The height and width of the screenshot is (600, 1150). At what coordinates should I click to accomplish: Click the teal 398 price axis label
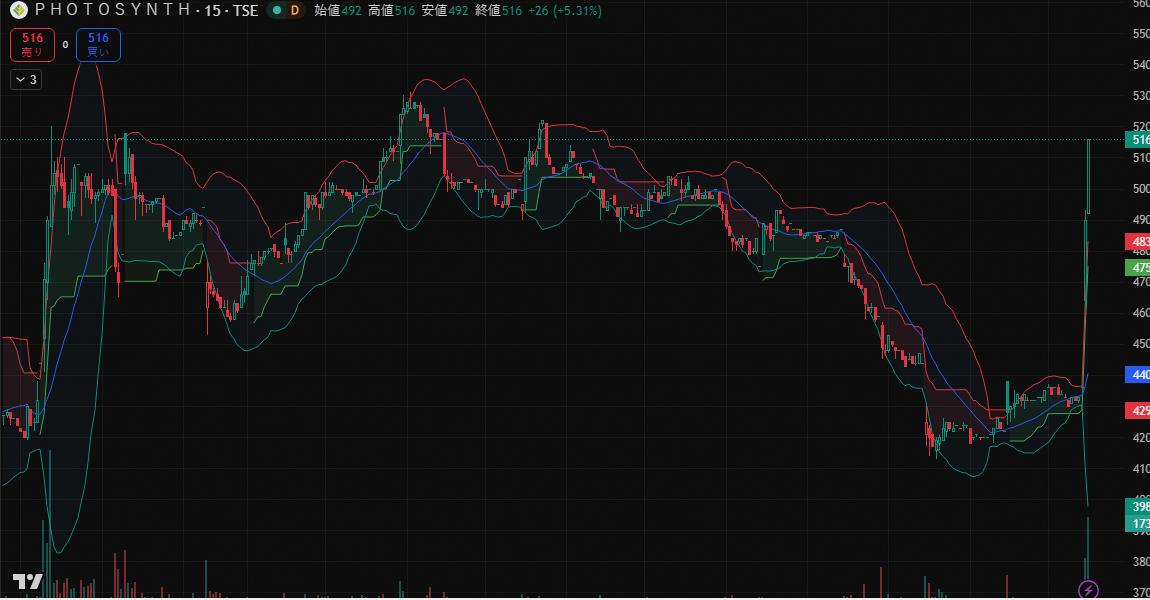click(1138, 506)
